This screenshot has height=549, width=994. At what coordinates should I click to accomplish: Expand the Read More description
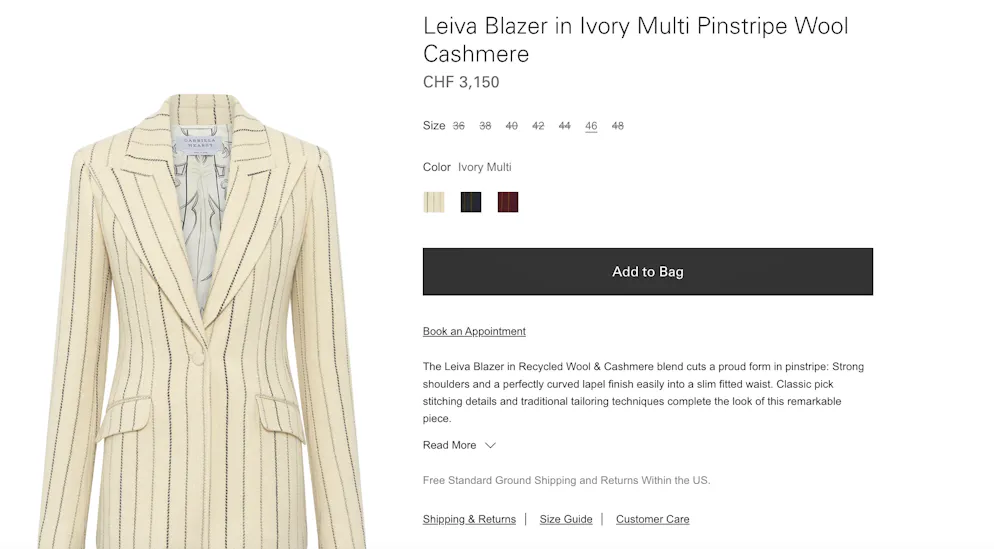point(449,445)
